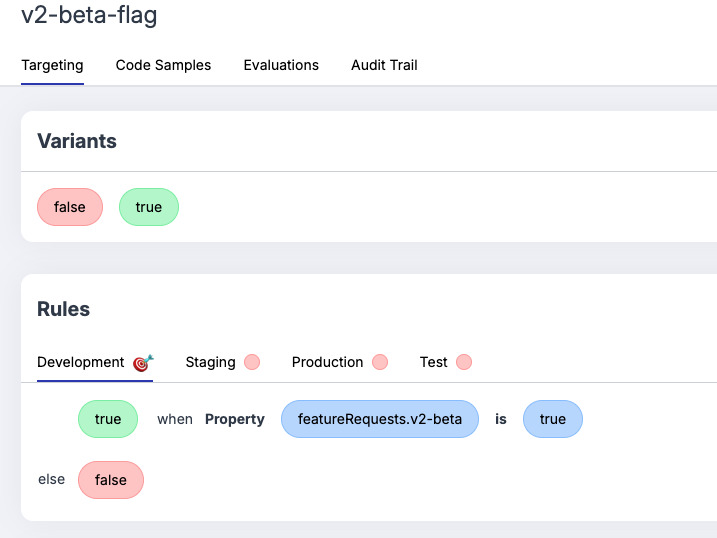
Task: Open the Code Samples tab
Action: 163,65
